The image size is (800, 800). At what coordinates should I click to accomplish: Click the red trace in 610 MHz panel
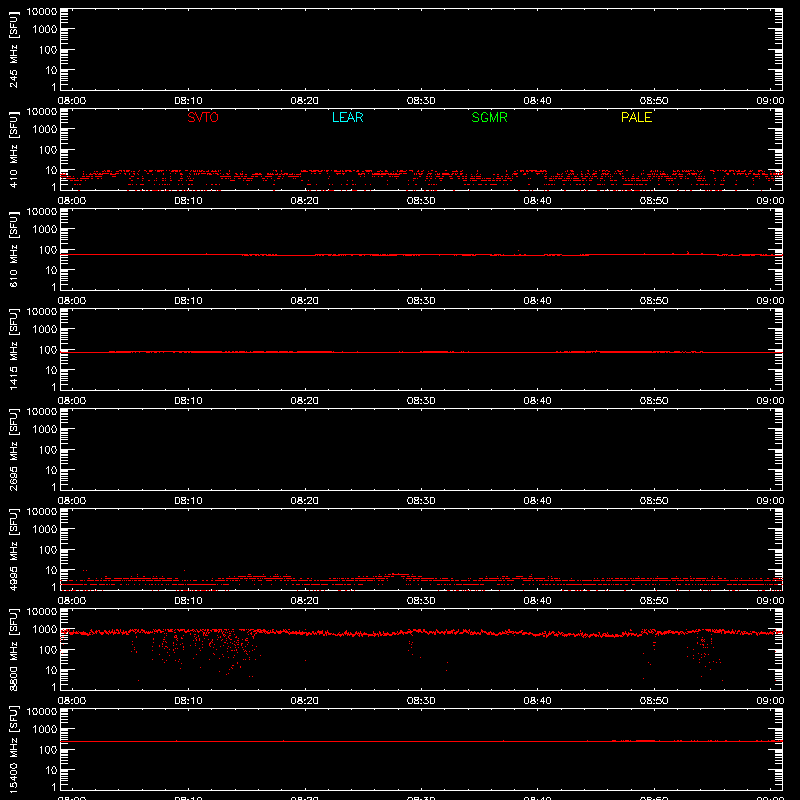(421, 255)
